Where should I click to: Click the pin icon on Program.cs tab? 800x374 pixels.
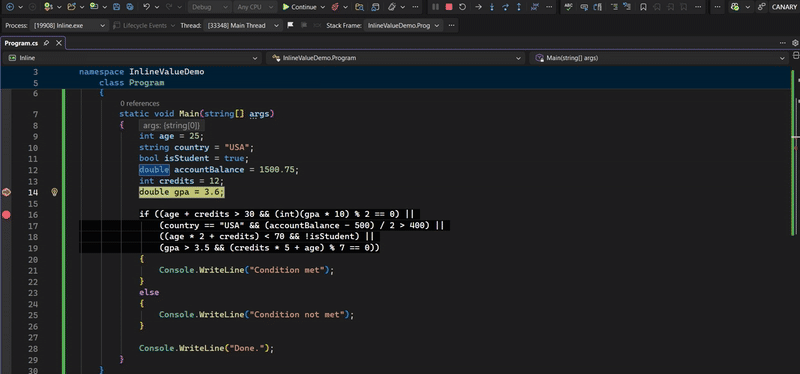[x=46, y=43]
